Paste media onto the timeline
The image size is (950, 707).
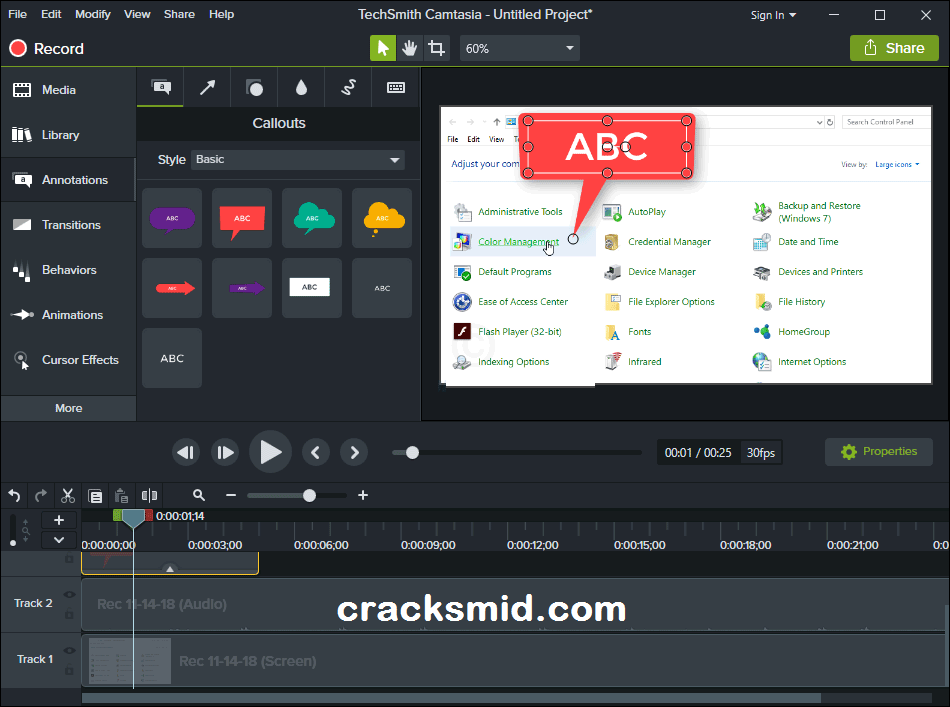point(122,496)
